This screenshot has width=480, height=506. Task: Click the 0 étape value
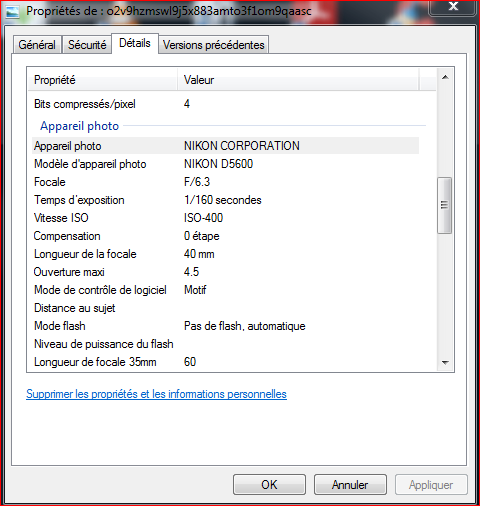point(202,236)
